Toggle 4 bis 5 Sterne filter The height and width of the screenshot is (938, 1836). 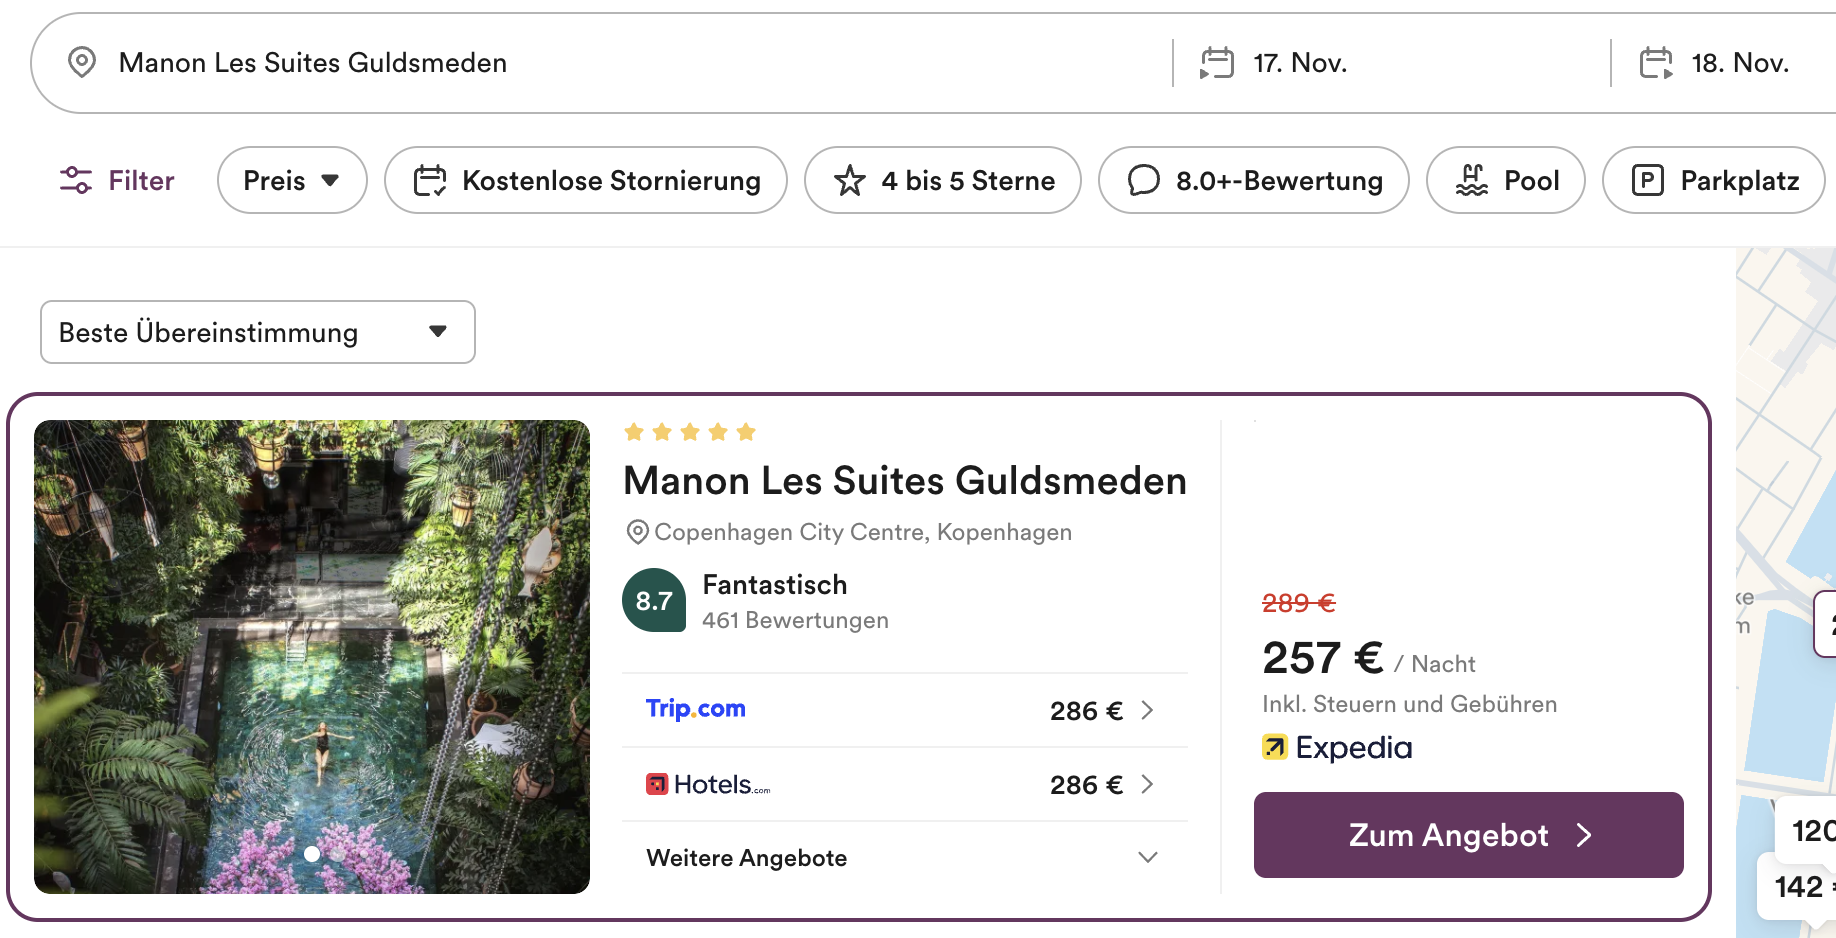pos(943,180)
